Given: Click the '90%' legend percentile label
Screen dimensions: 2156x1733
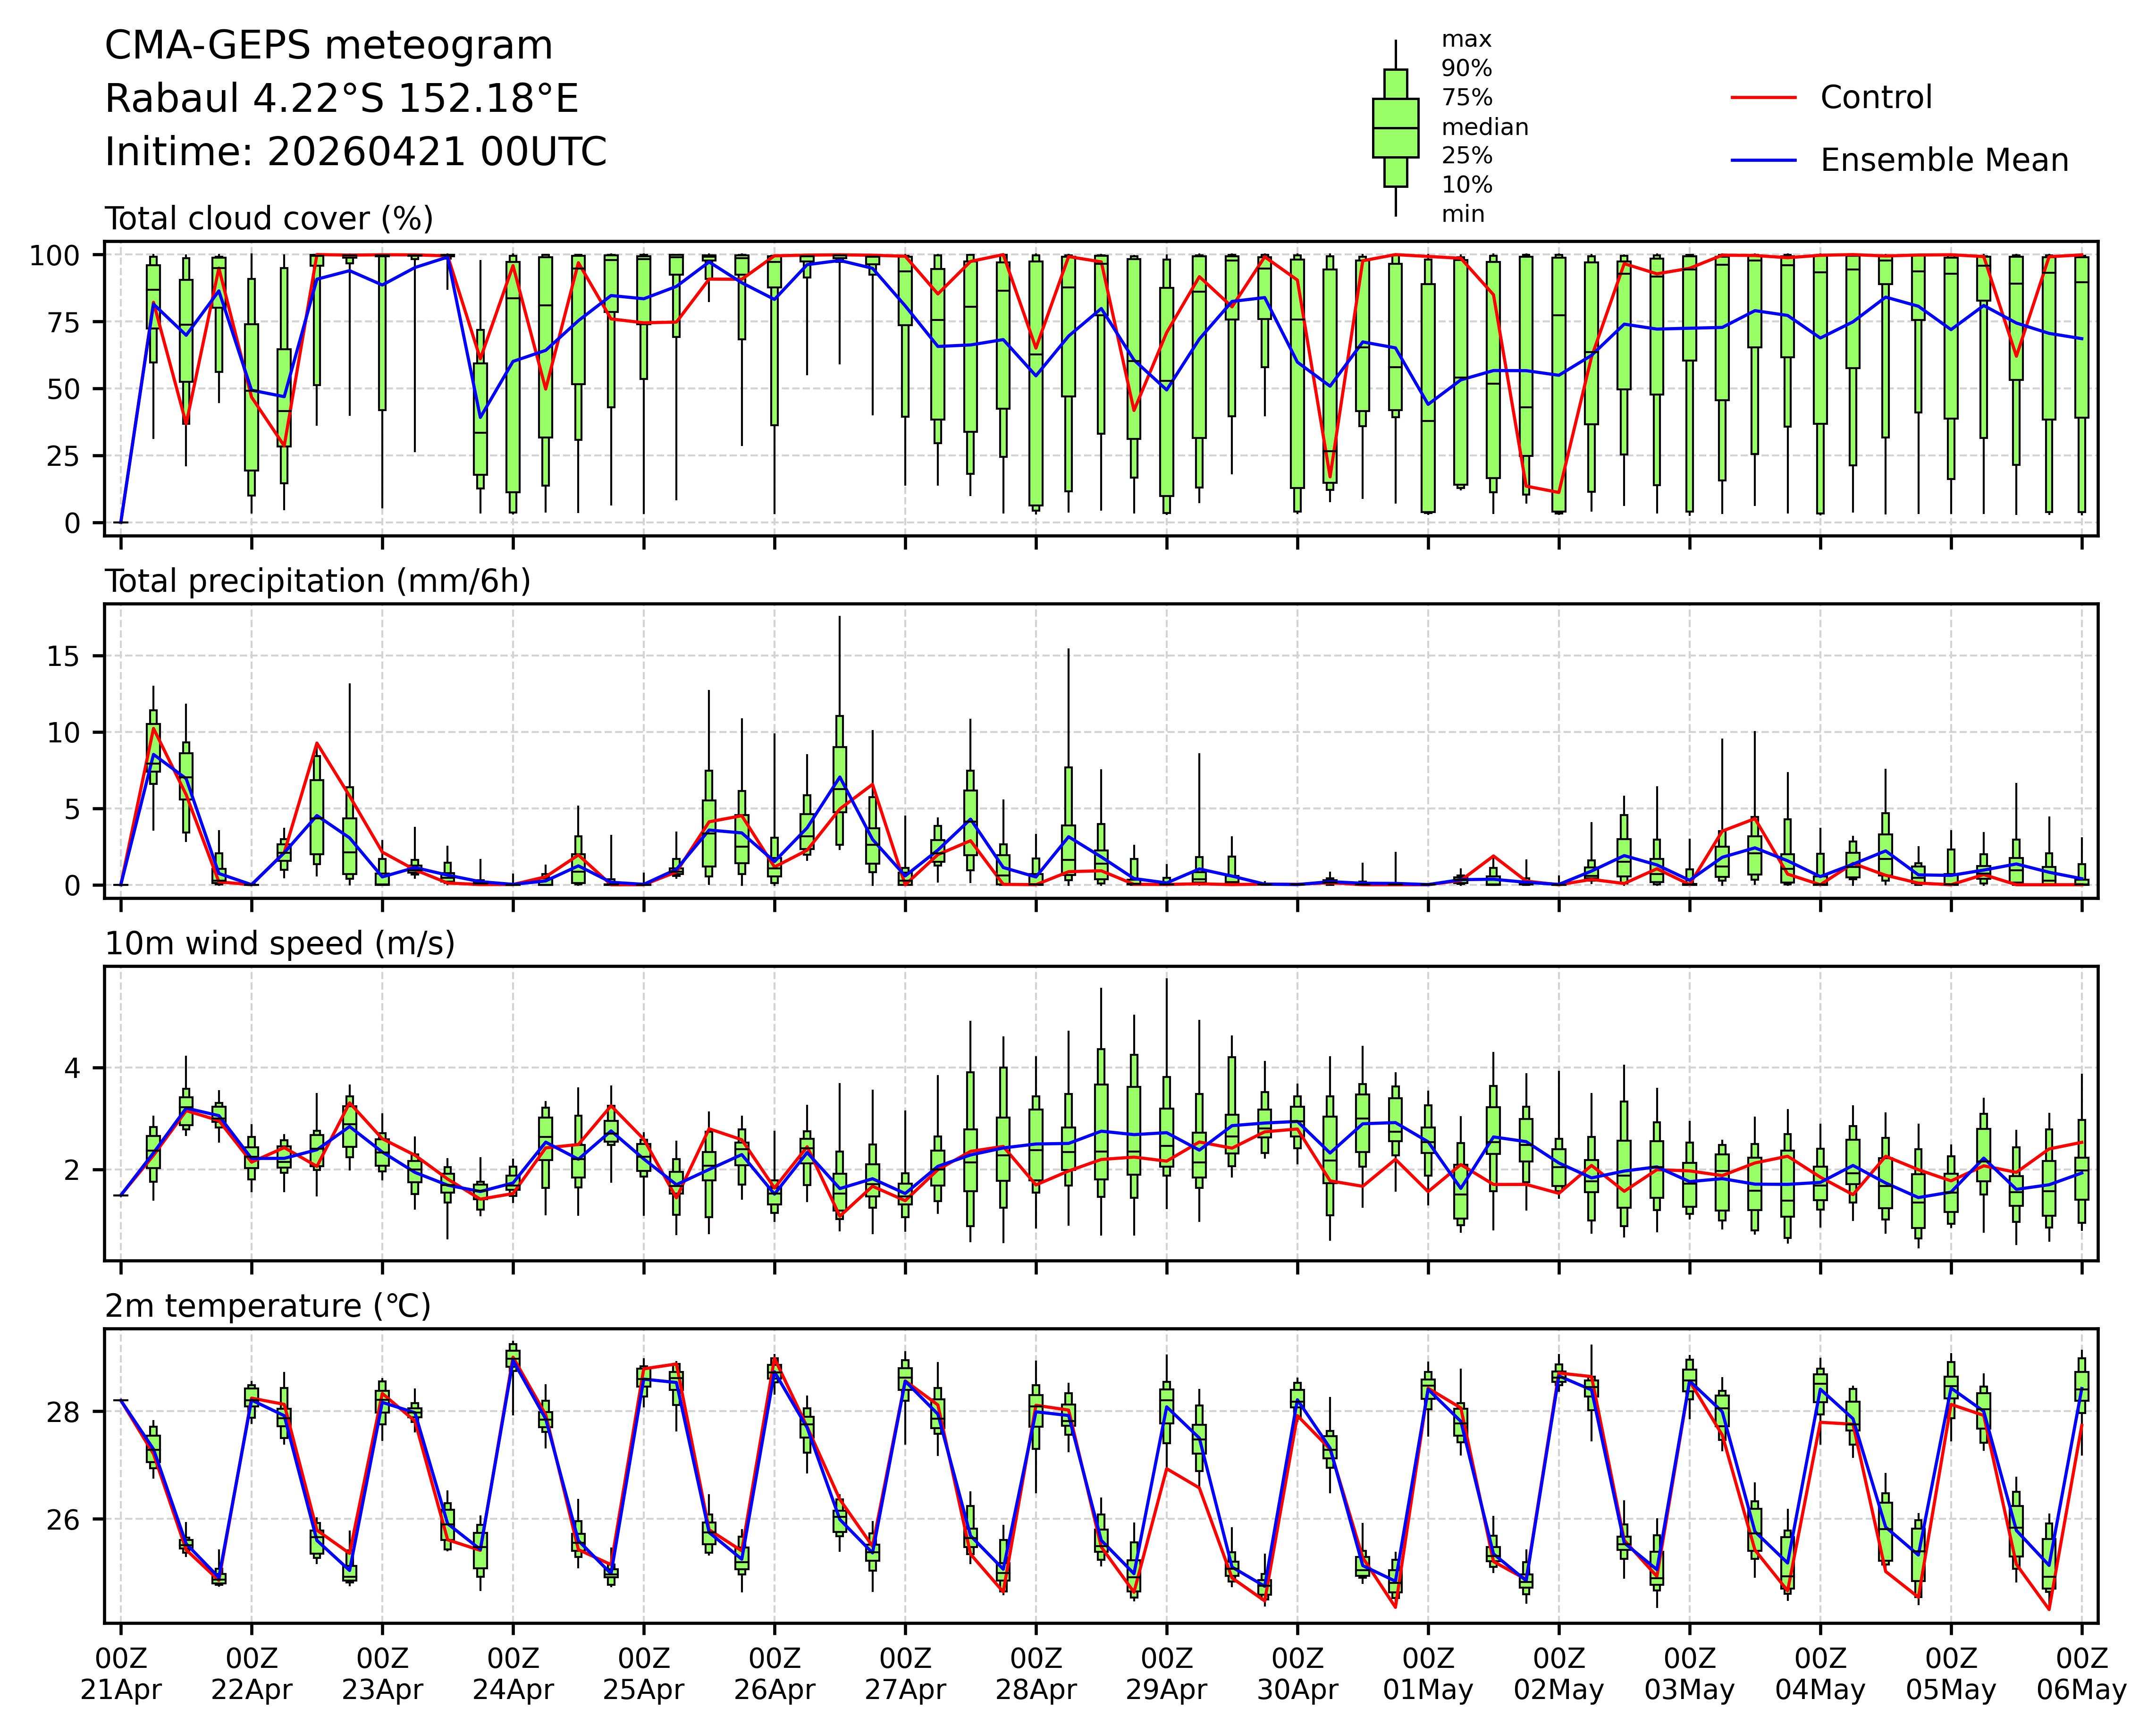Looking at the screenshot, I should (x=1466, y=69).
